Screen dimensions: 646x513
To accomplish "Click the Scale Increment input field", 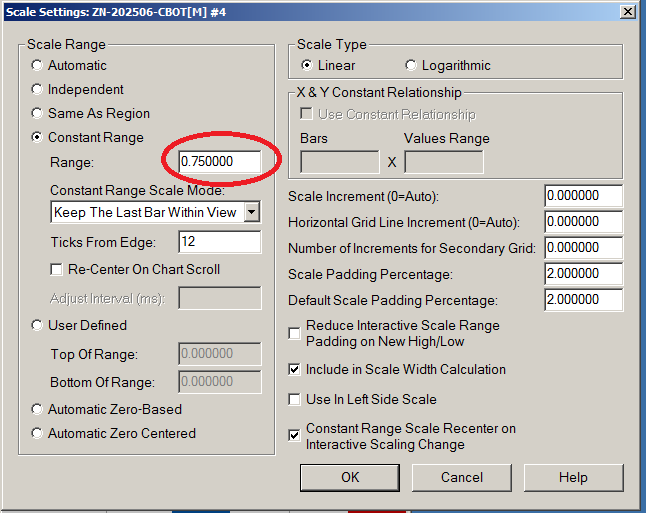I will (x=583, y=196).
